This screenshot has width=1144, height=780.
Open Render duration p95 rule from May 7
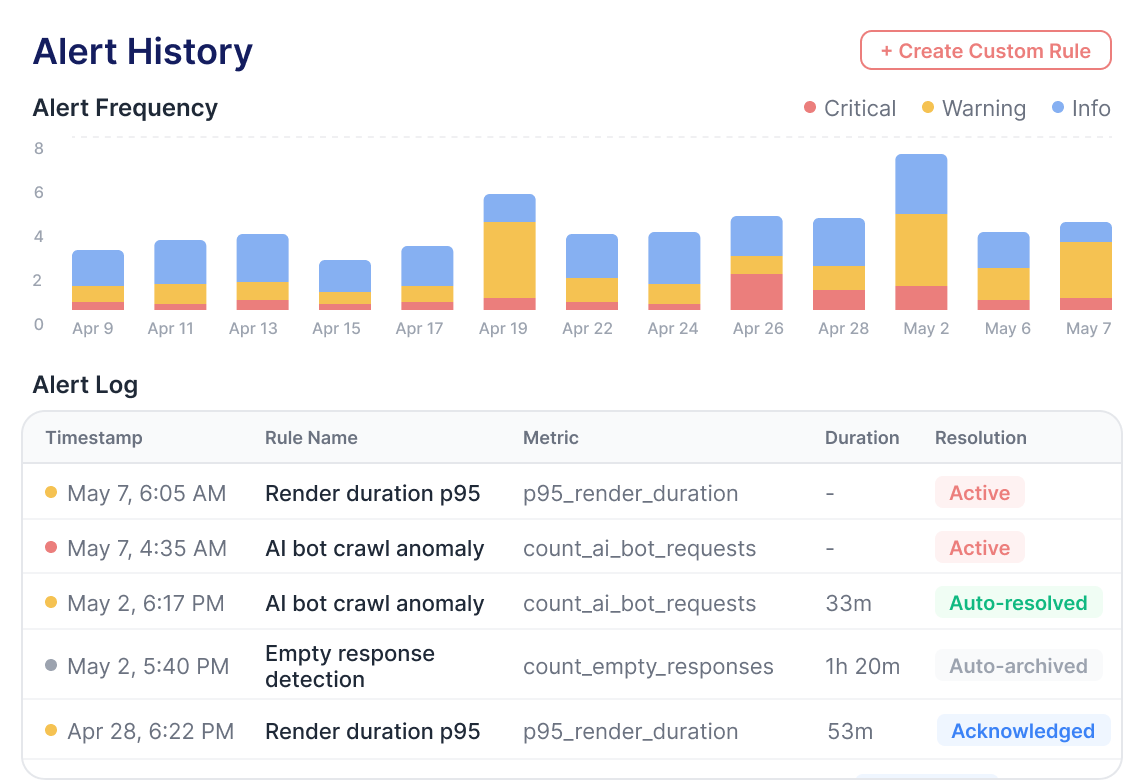coord(373,493)
